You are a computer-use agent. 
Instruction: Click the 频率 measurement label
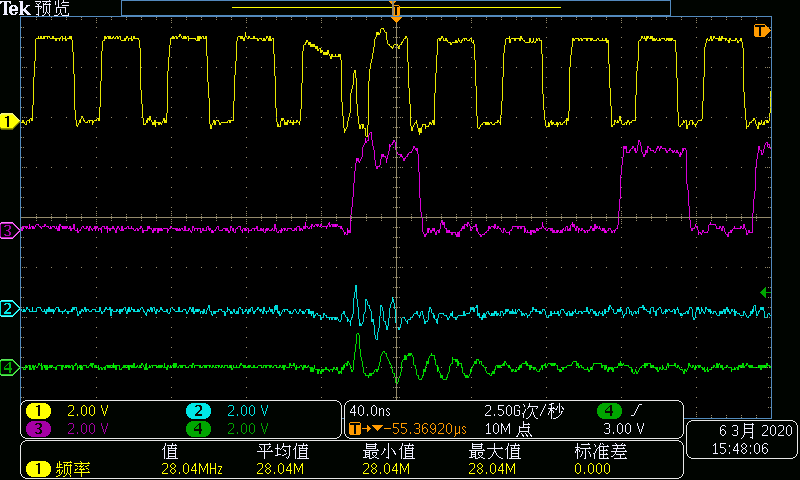(x=72, y=469)
